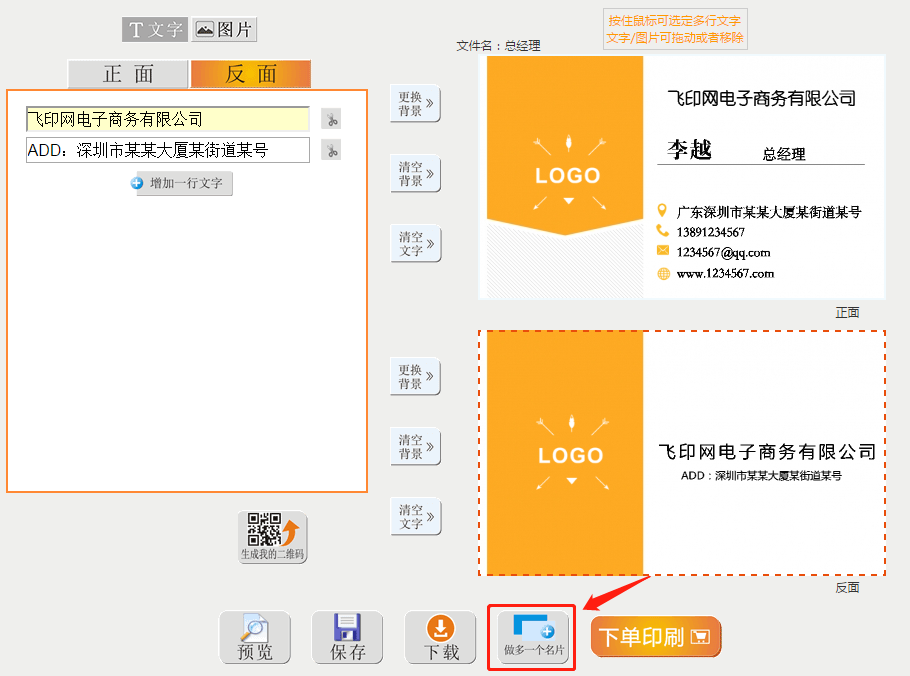Click the 下单印刷 order print button
Viewport: 910px width, 676px height.
point(656,637)
